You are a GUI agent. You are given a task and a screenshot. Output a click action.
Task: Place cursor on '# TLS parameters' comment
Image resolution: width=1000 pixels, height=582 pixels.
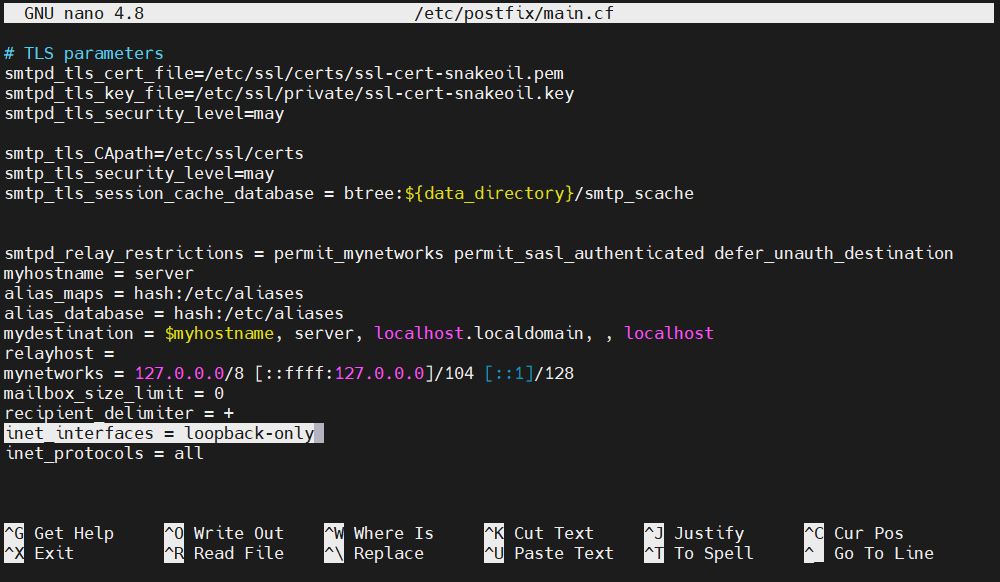(84, 53)
